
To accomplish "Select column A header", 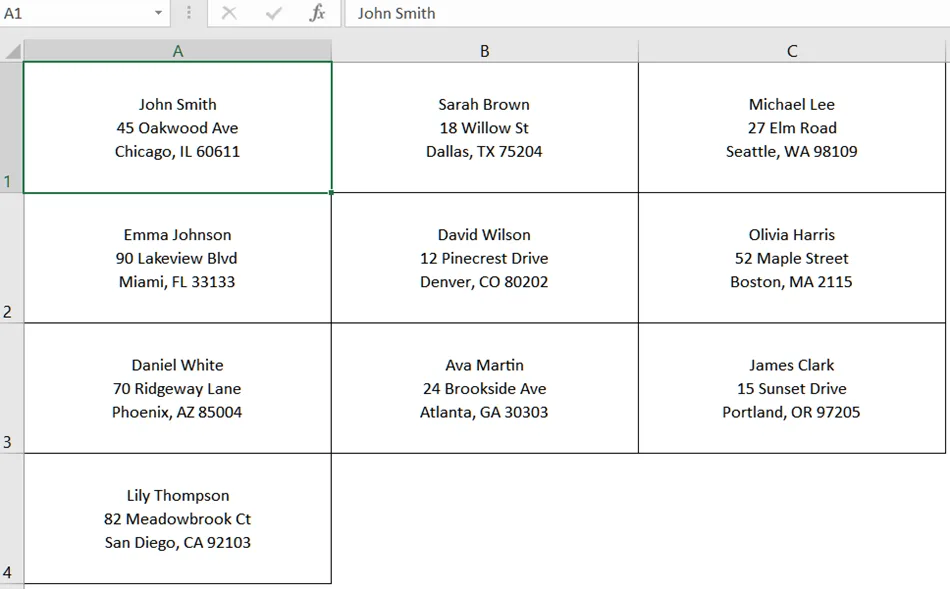I will coord(178,51).
